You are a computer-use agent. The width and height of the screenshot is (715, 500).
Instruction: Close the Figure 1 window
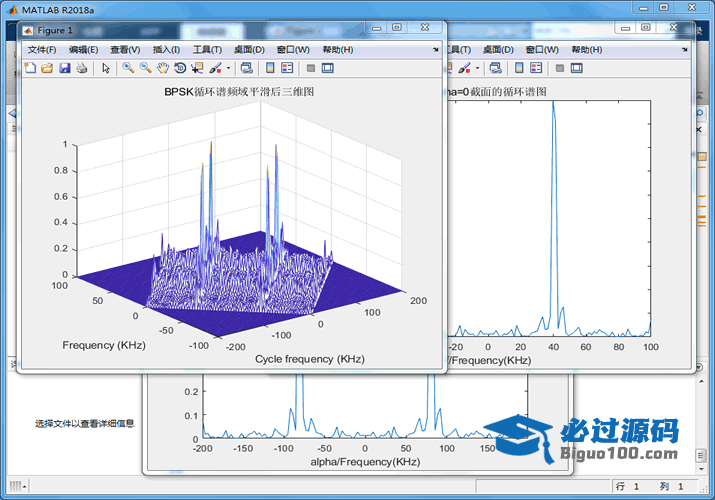(425, 27)
